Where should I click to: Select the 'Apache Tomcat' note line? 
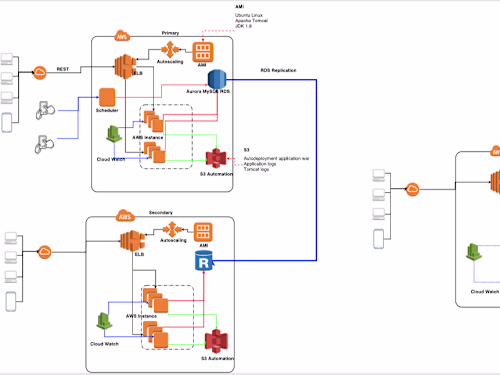coord(251,21)
